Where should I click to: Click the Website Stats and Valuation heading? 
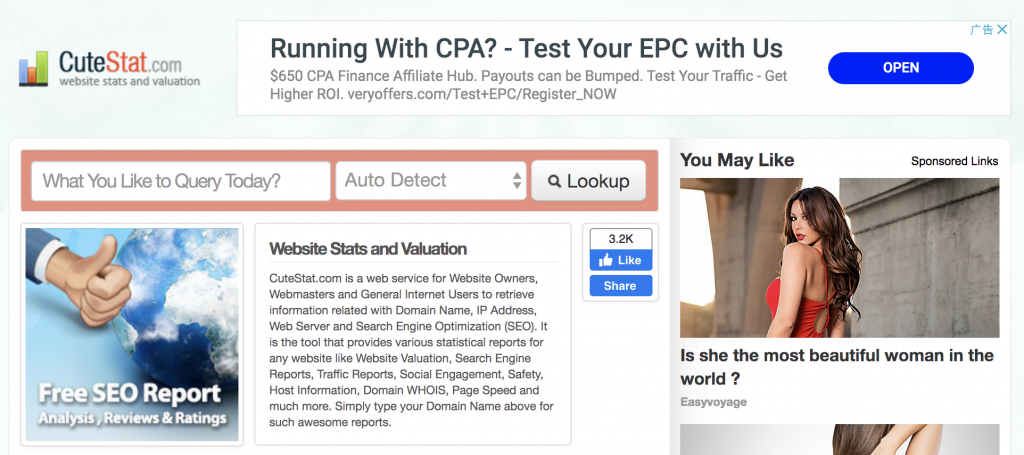pos(368,249)
